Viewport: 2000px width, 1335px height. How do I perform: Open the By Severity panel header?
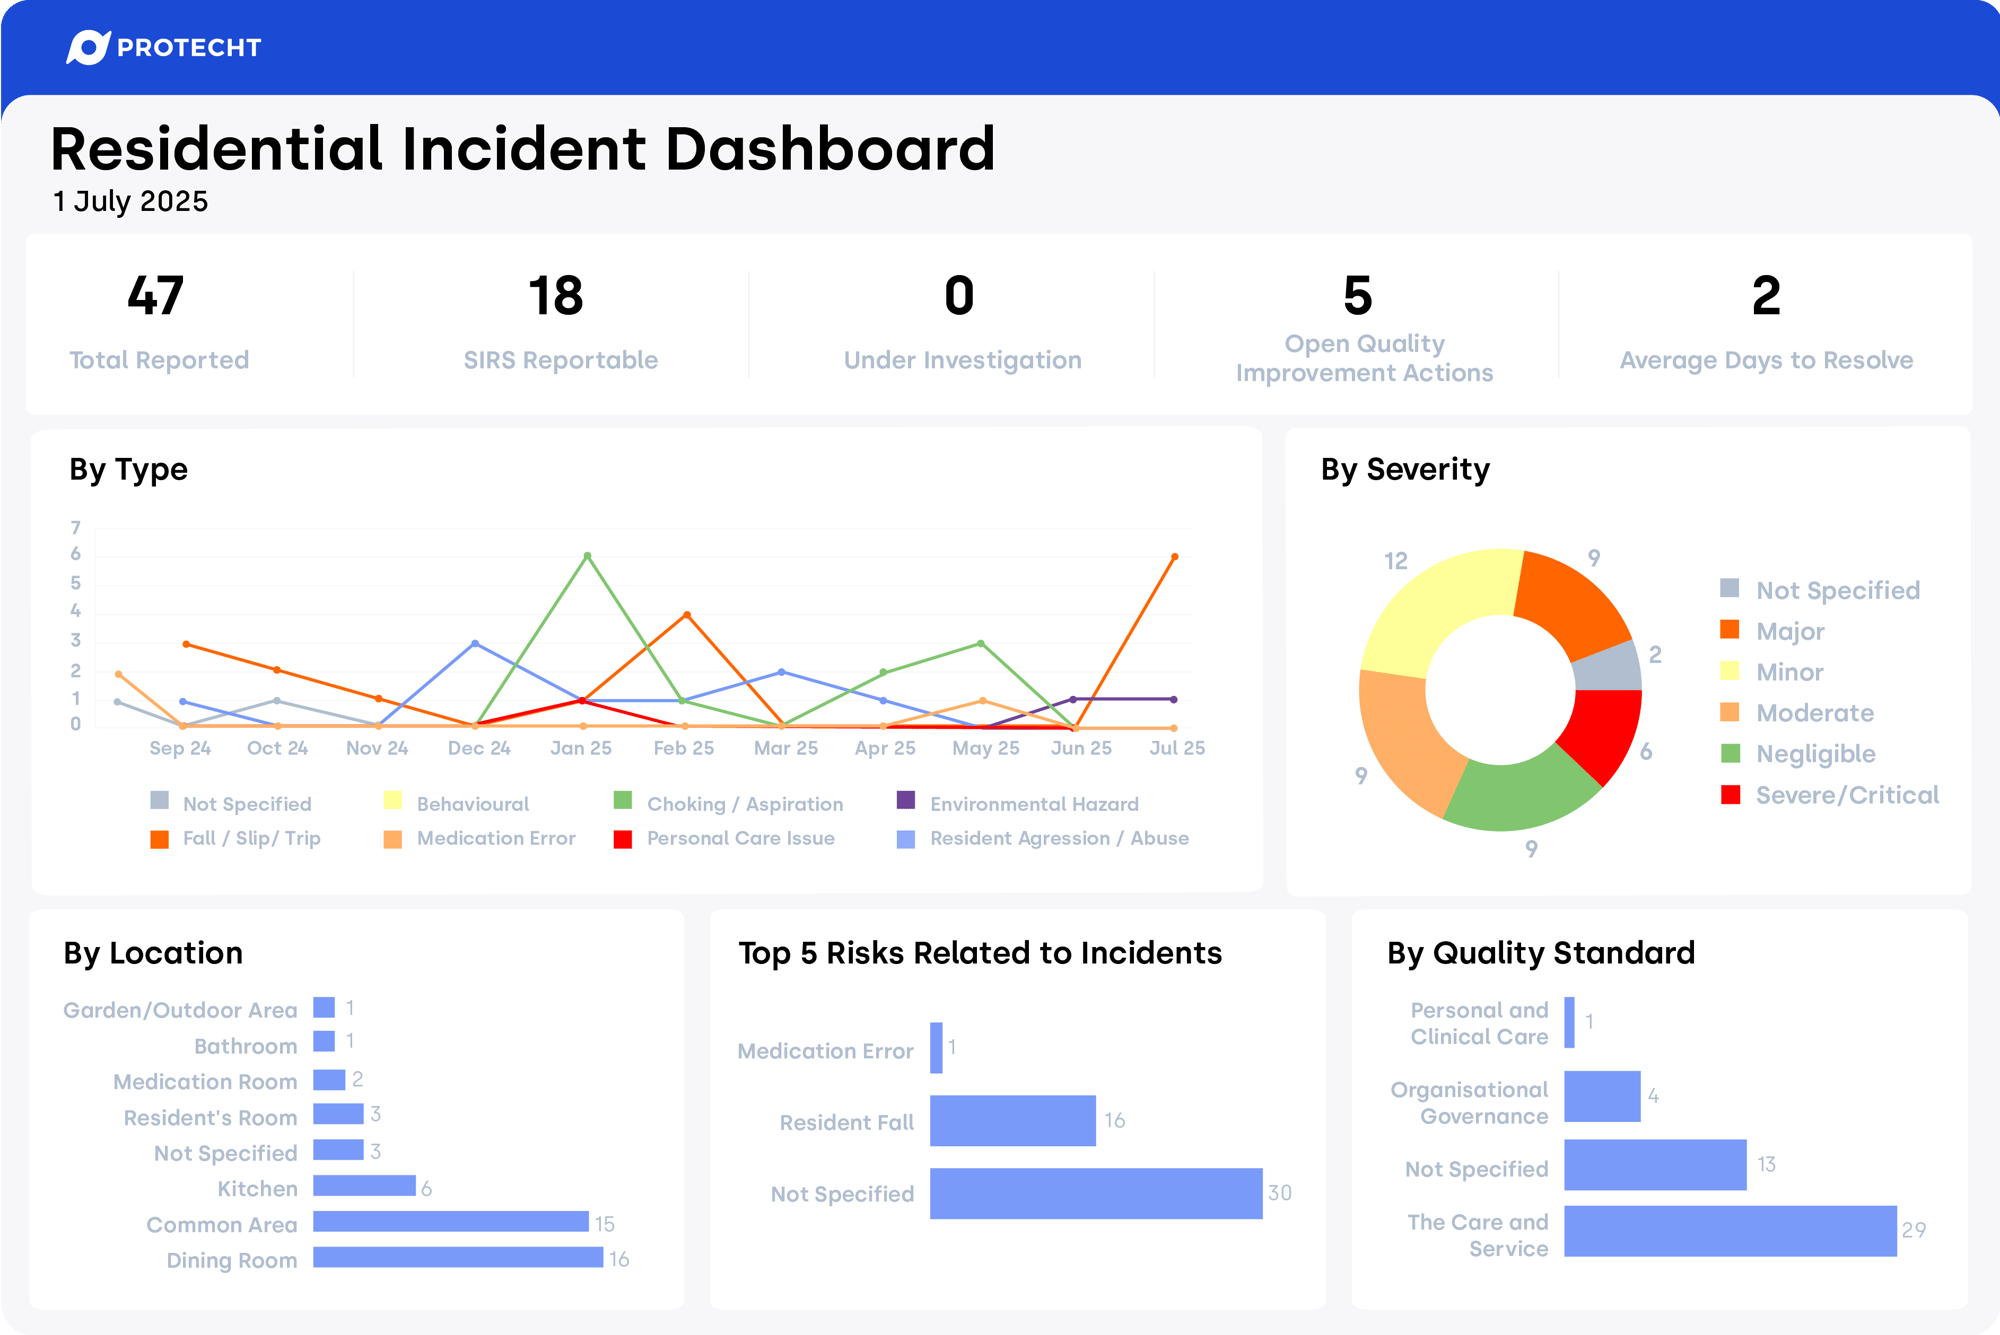coord(1404,469)
